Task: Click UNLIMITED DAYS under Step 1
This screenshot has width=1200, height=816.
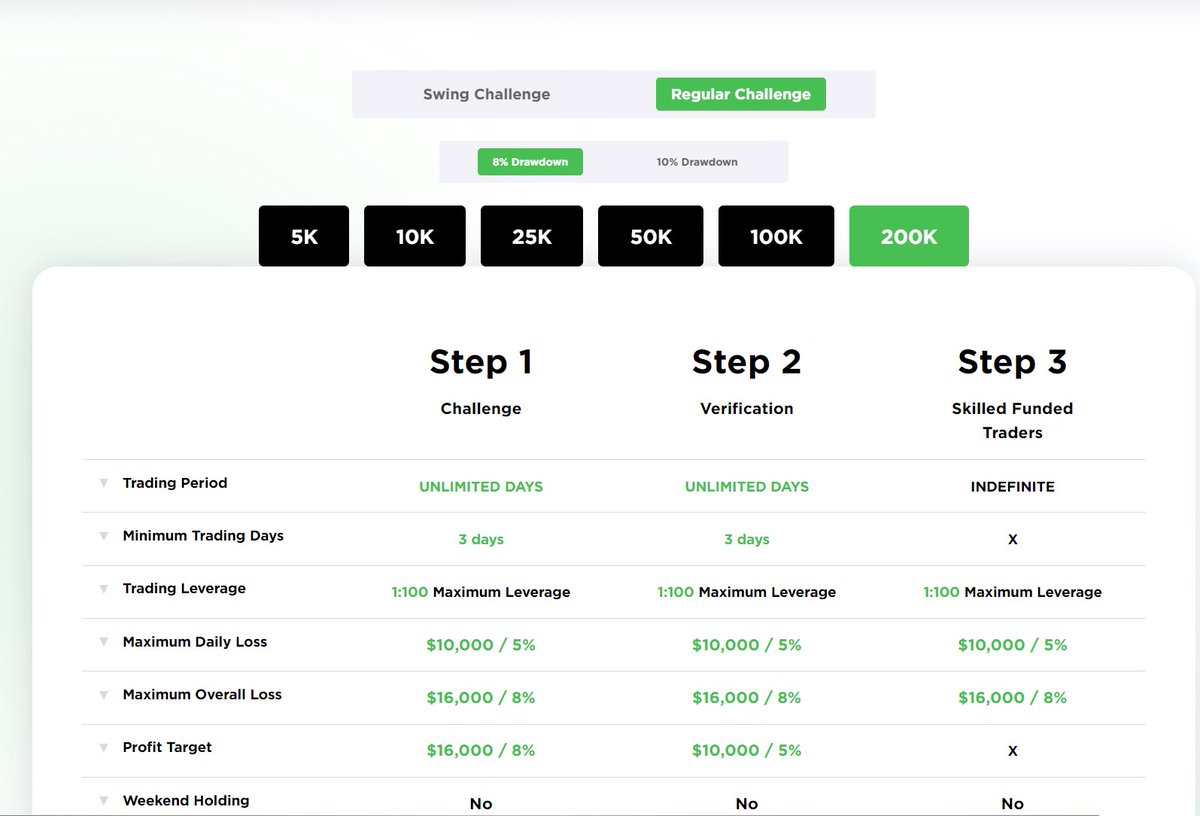Action: click(x=481, y=487)
